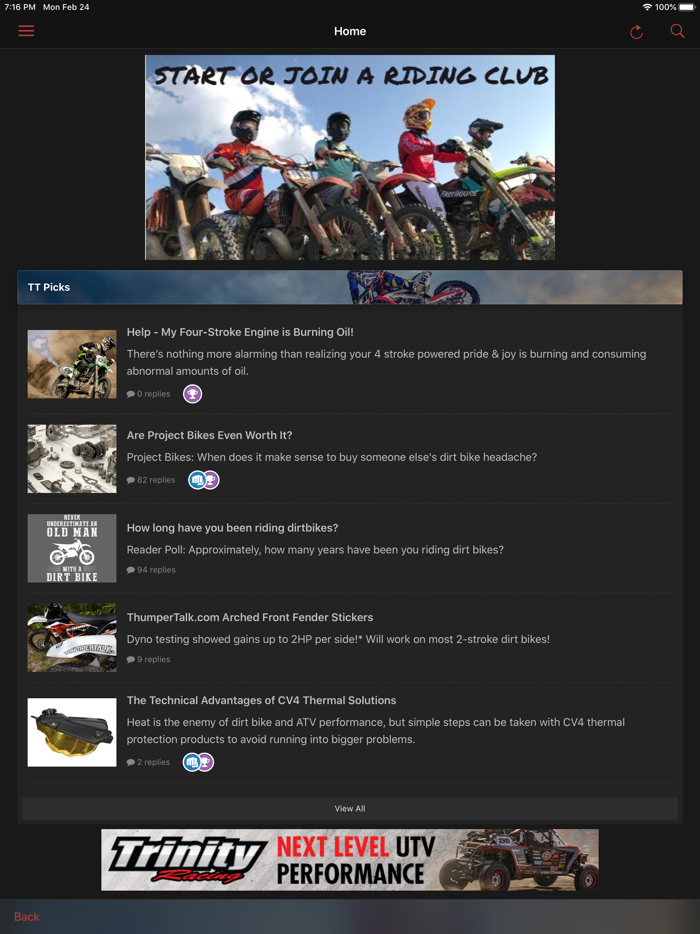Tap blue fist badge under Project Bikes post

(197, 480)
